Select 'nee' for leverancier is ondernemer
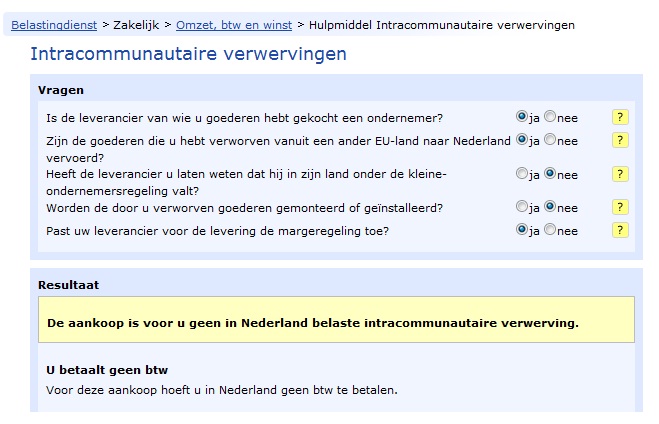This screenshot has height=424, width=659. pyautogui.click(x=550, y=116)
